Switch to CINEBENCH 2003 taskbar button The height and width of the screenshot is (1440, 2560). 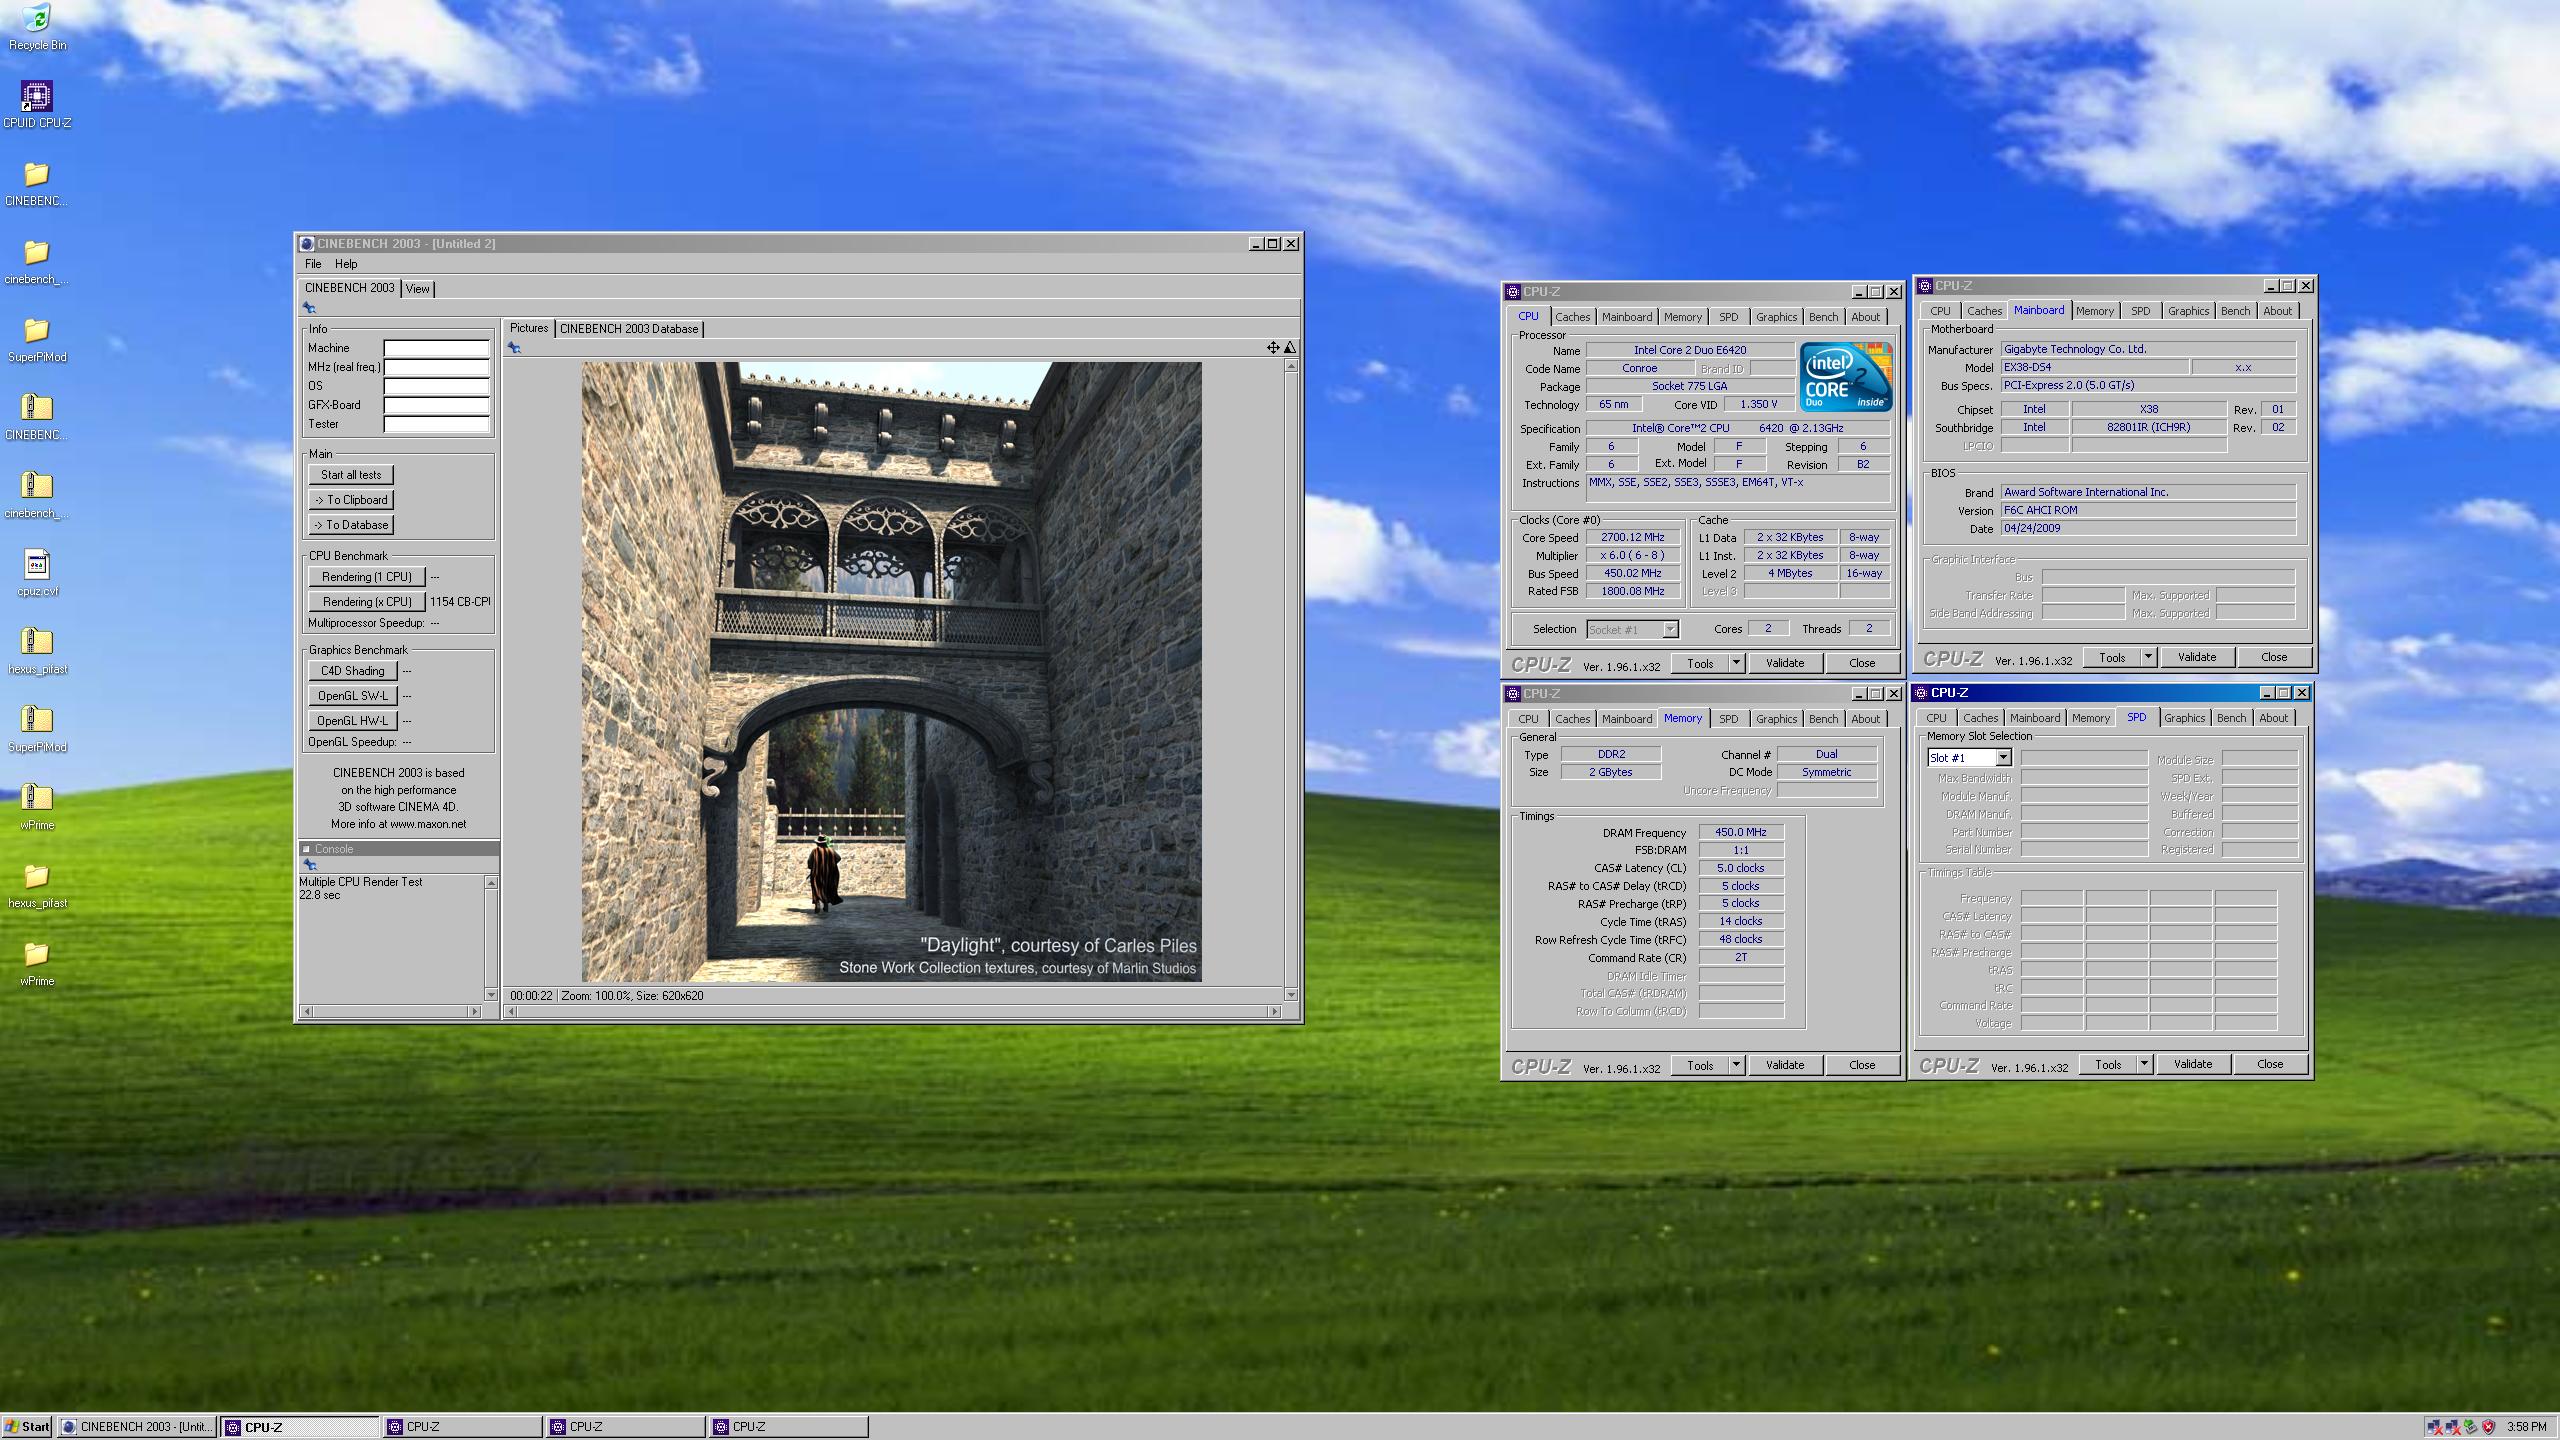pyautogui.click(x=137, y=1427)
